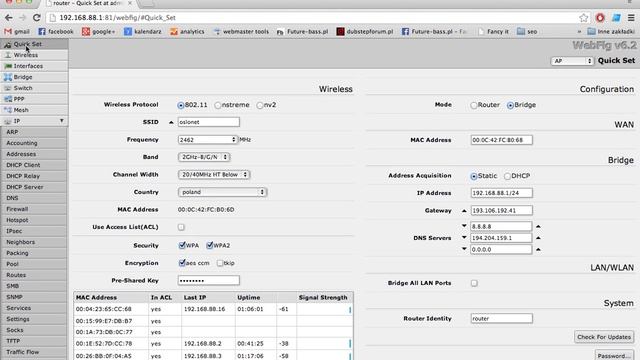
Task: Toggle Use Access List (ACL) checkbox
Action: [x=181, y=227]
